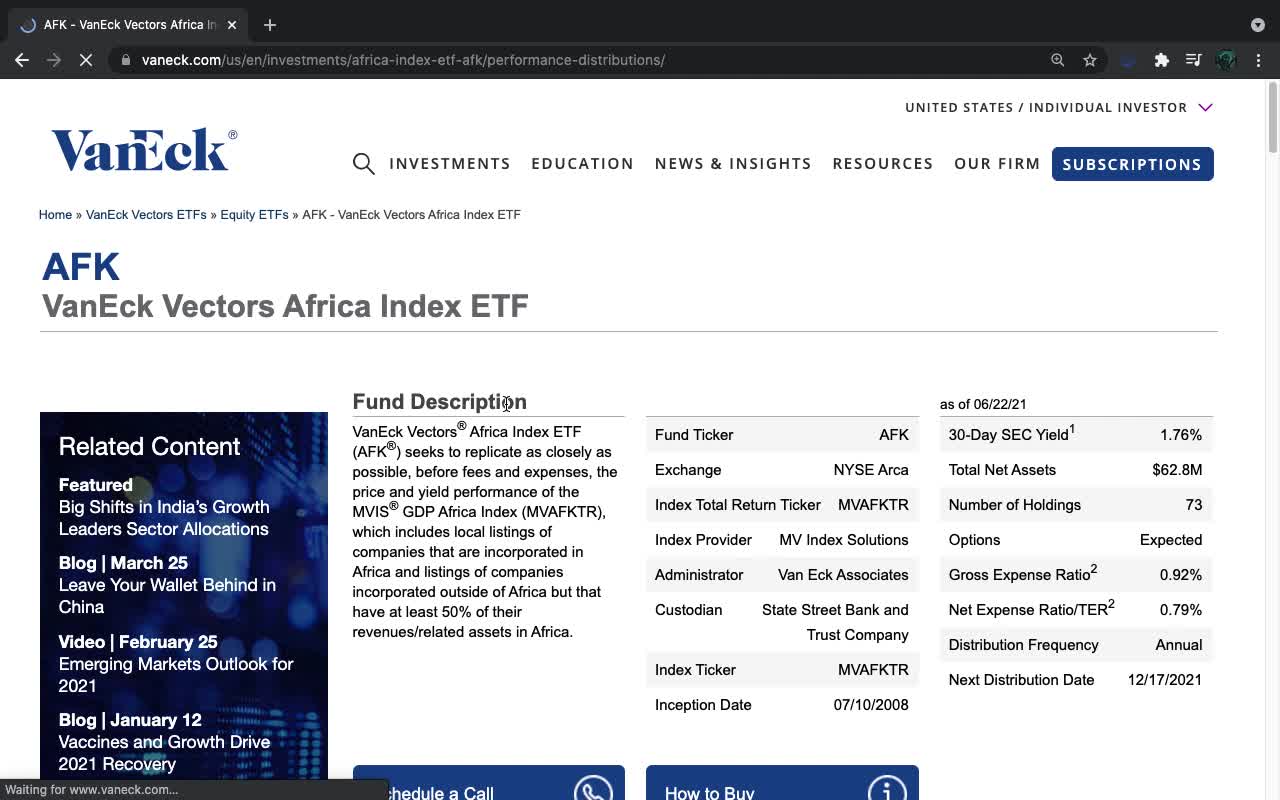Click Administrator Van Eck Associates value

click(x=843, y=575)
